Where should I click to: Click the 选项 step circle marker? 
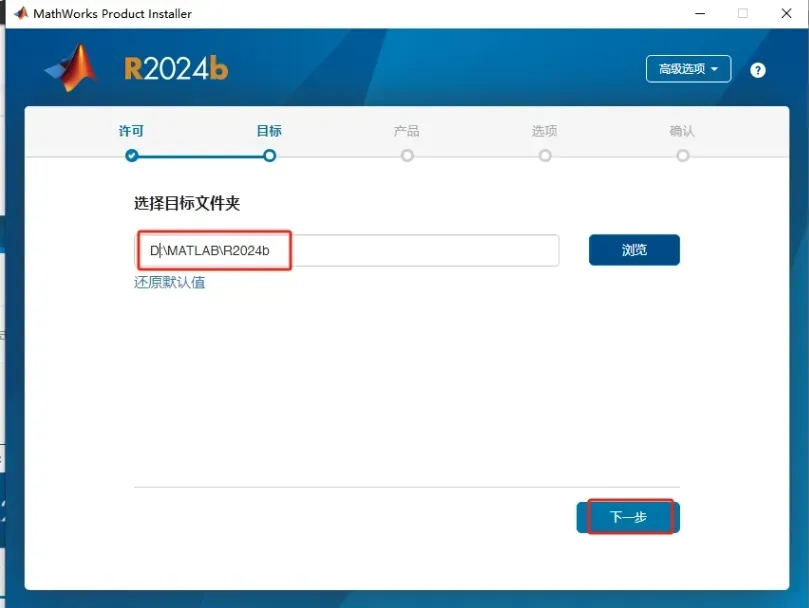click(545, 155)
